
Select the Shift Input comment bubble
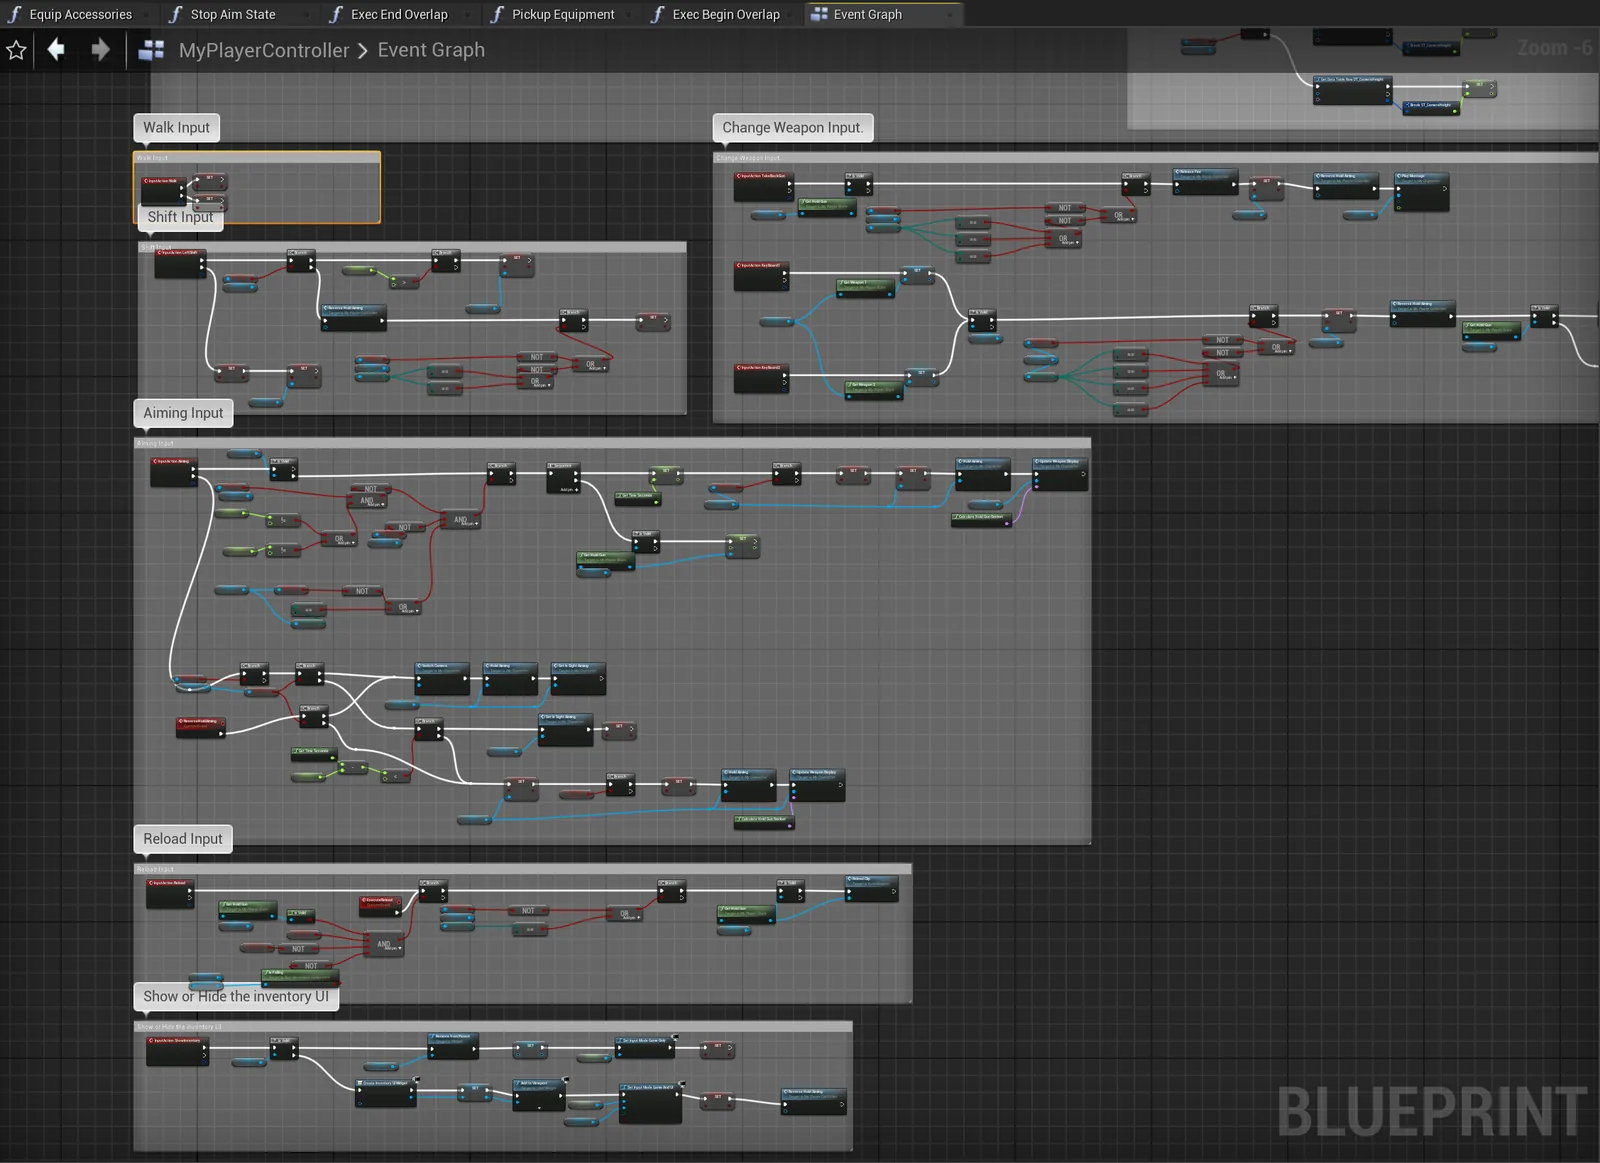point(180,217)
